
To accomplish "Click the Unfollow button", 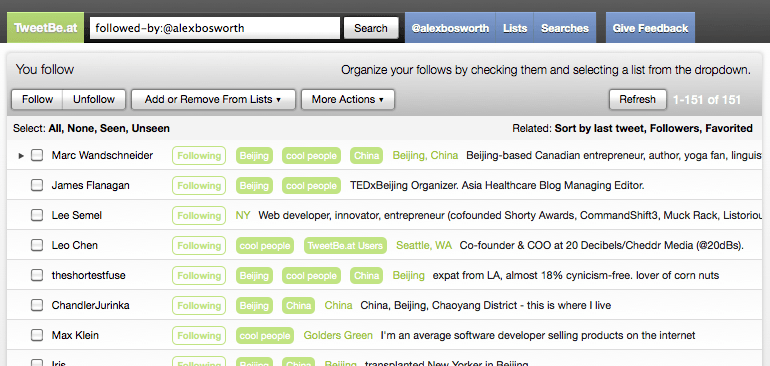I will click(x=94, y=99).
